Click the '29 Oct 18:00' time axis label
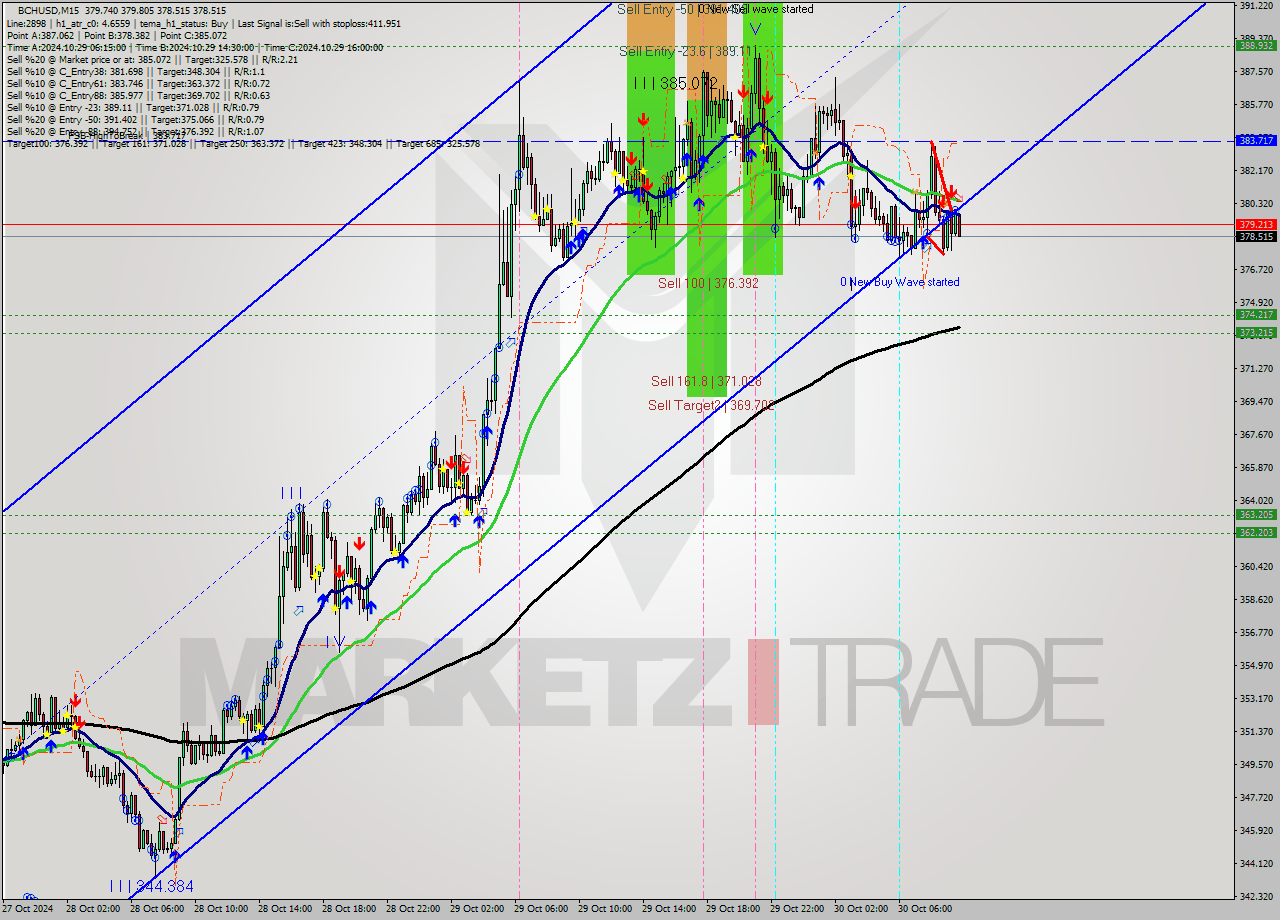 733,909
